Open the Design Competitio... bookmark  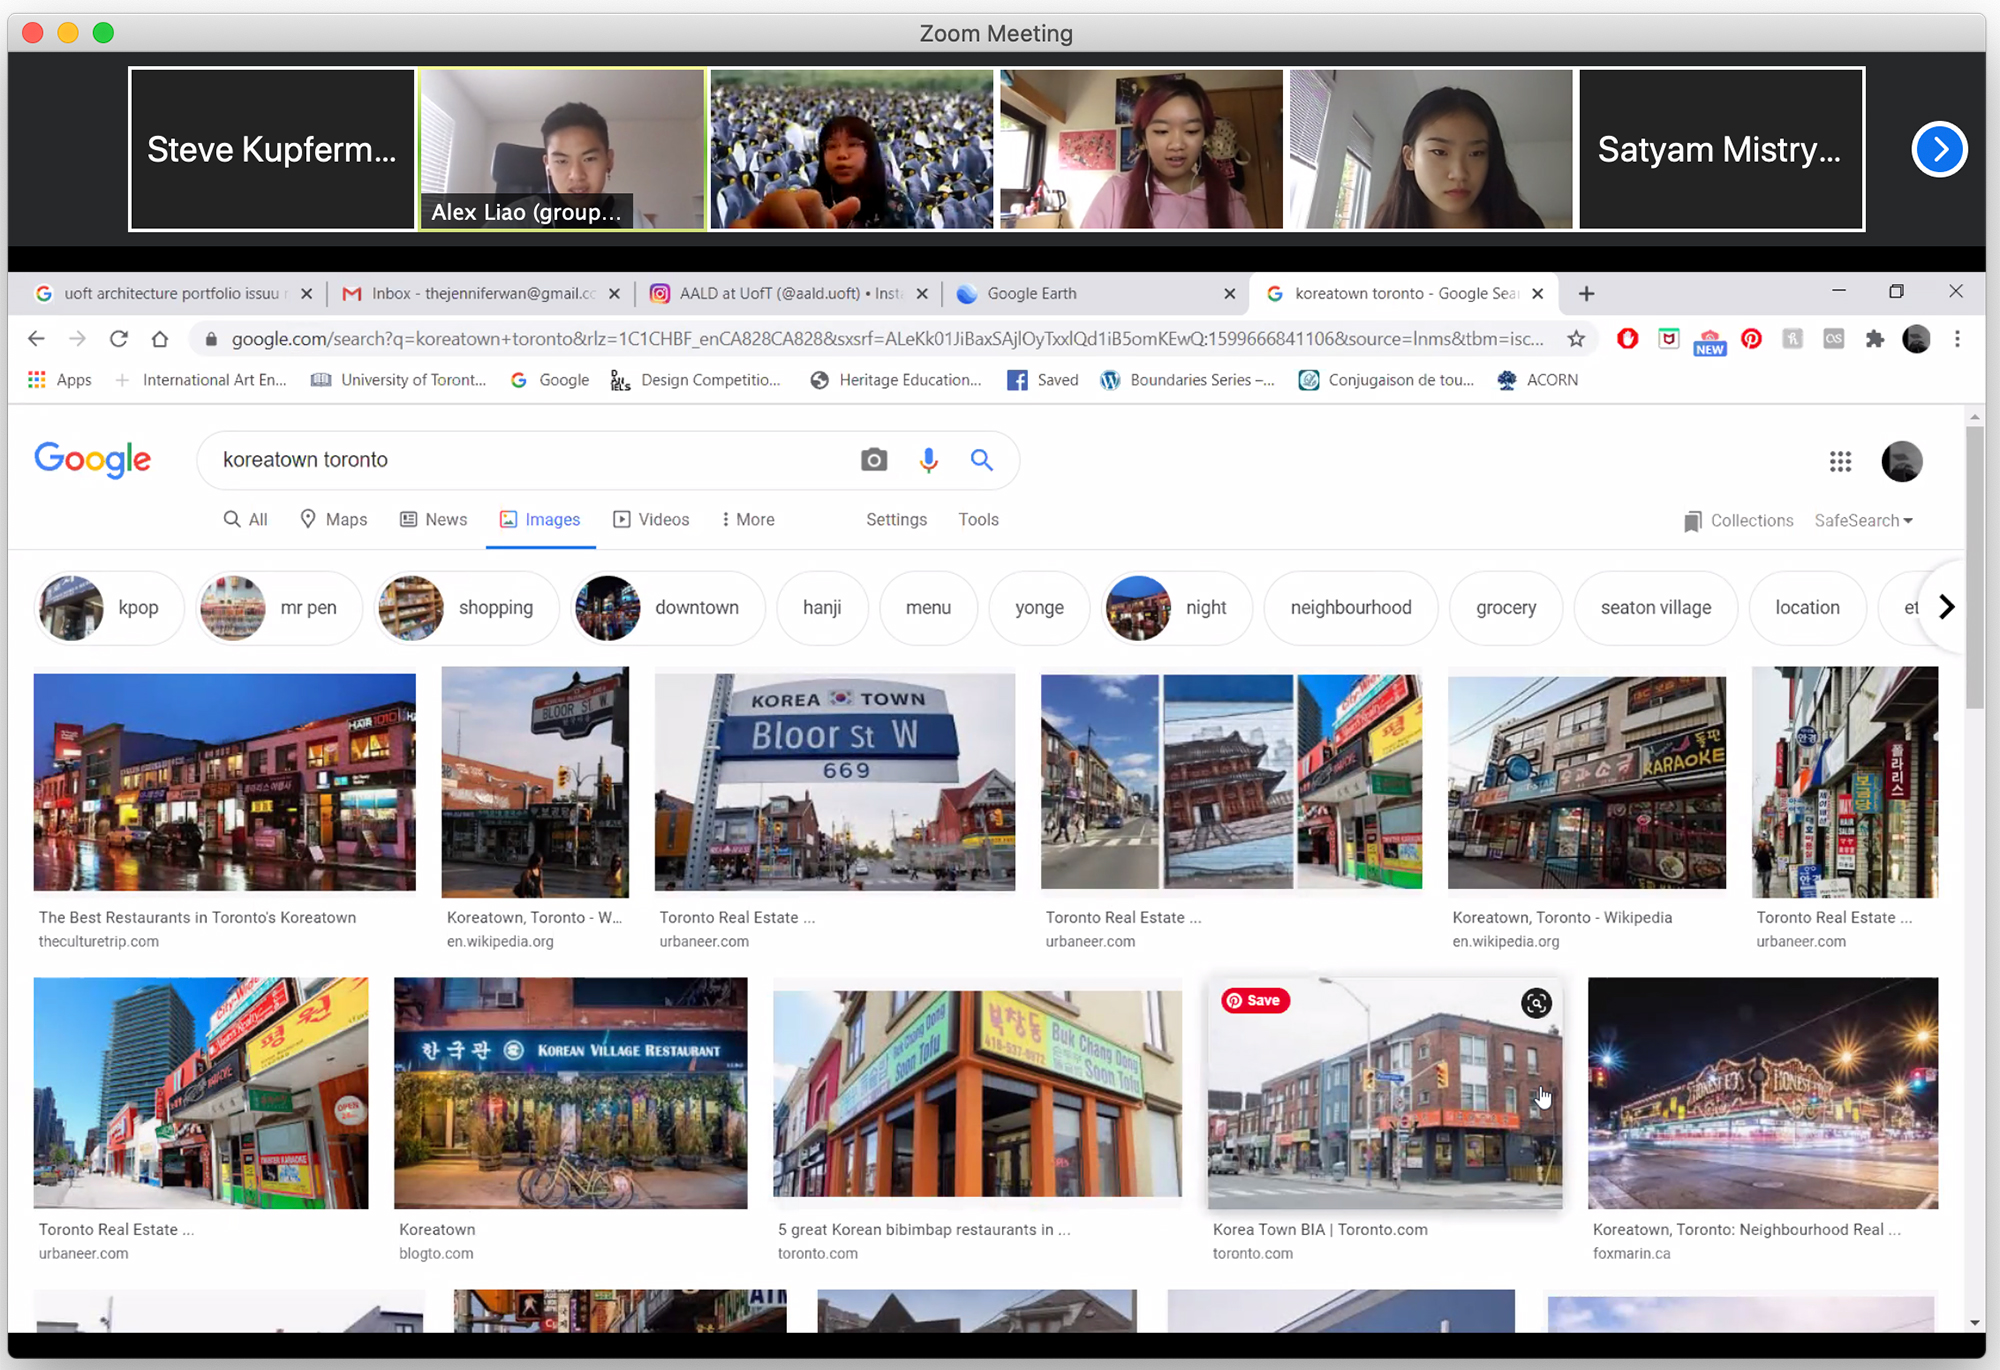coord(697,380)
